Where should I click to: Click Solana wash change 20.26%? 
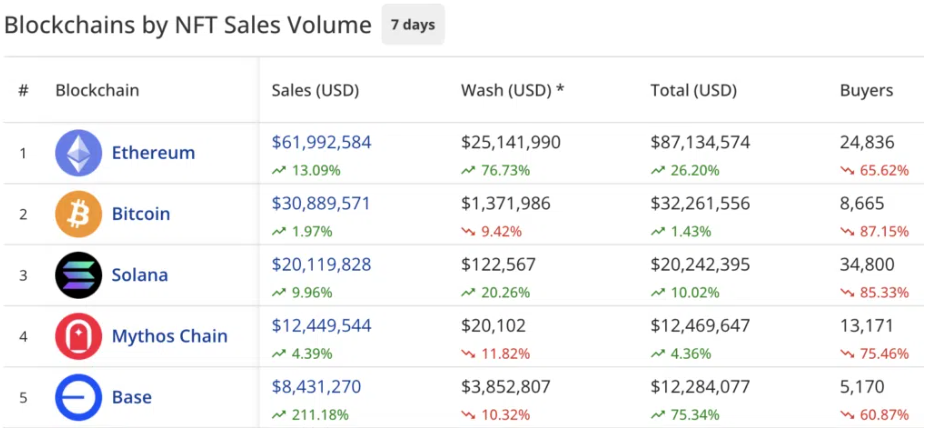[495, 293]
